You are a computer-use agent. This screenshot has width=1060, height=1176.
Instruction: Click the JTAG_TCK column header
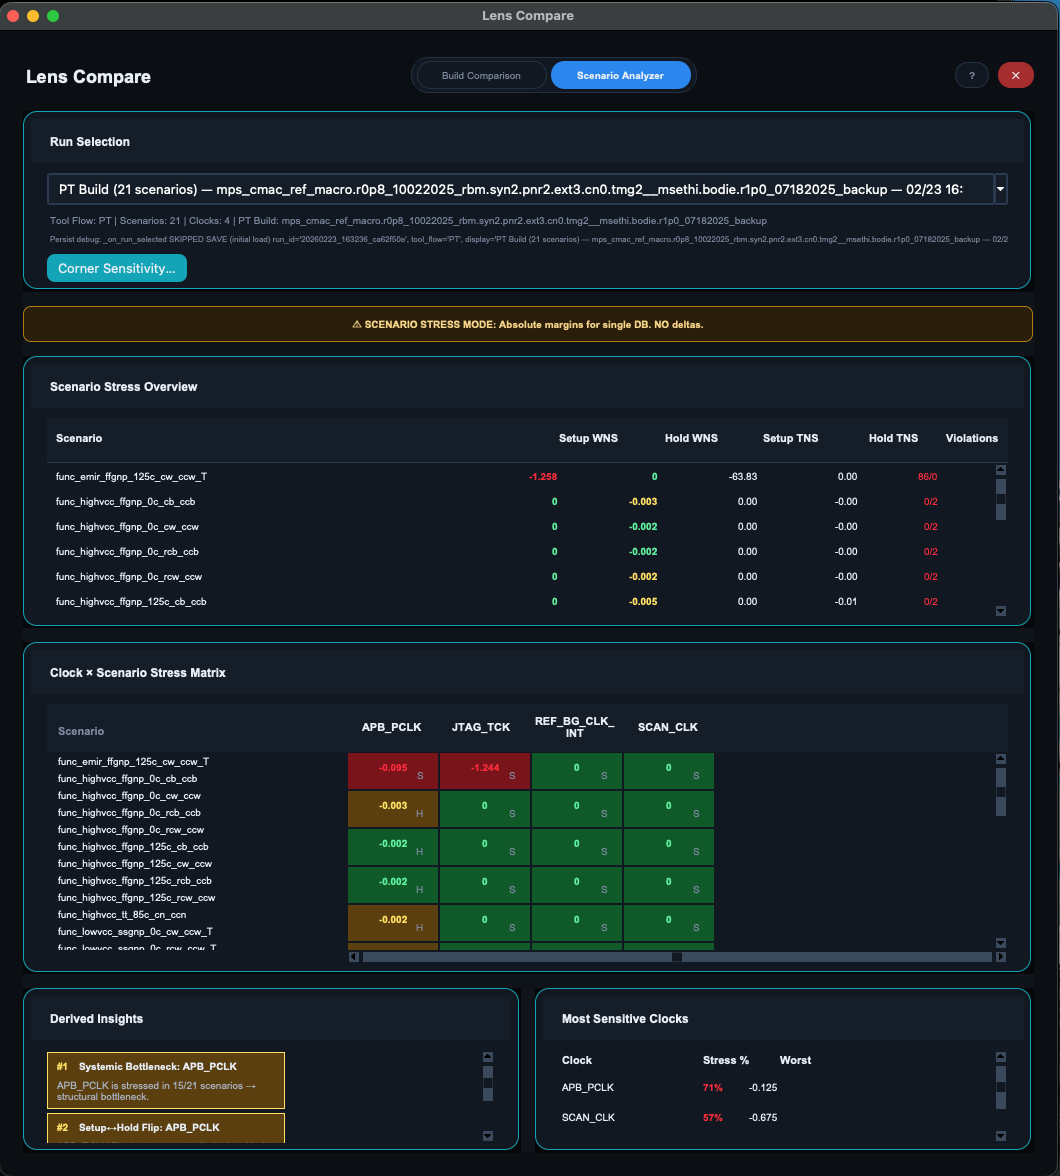tap(481, 727)
